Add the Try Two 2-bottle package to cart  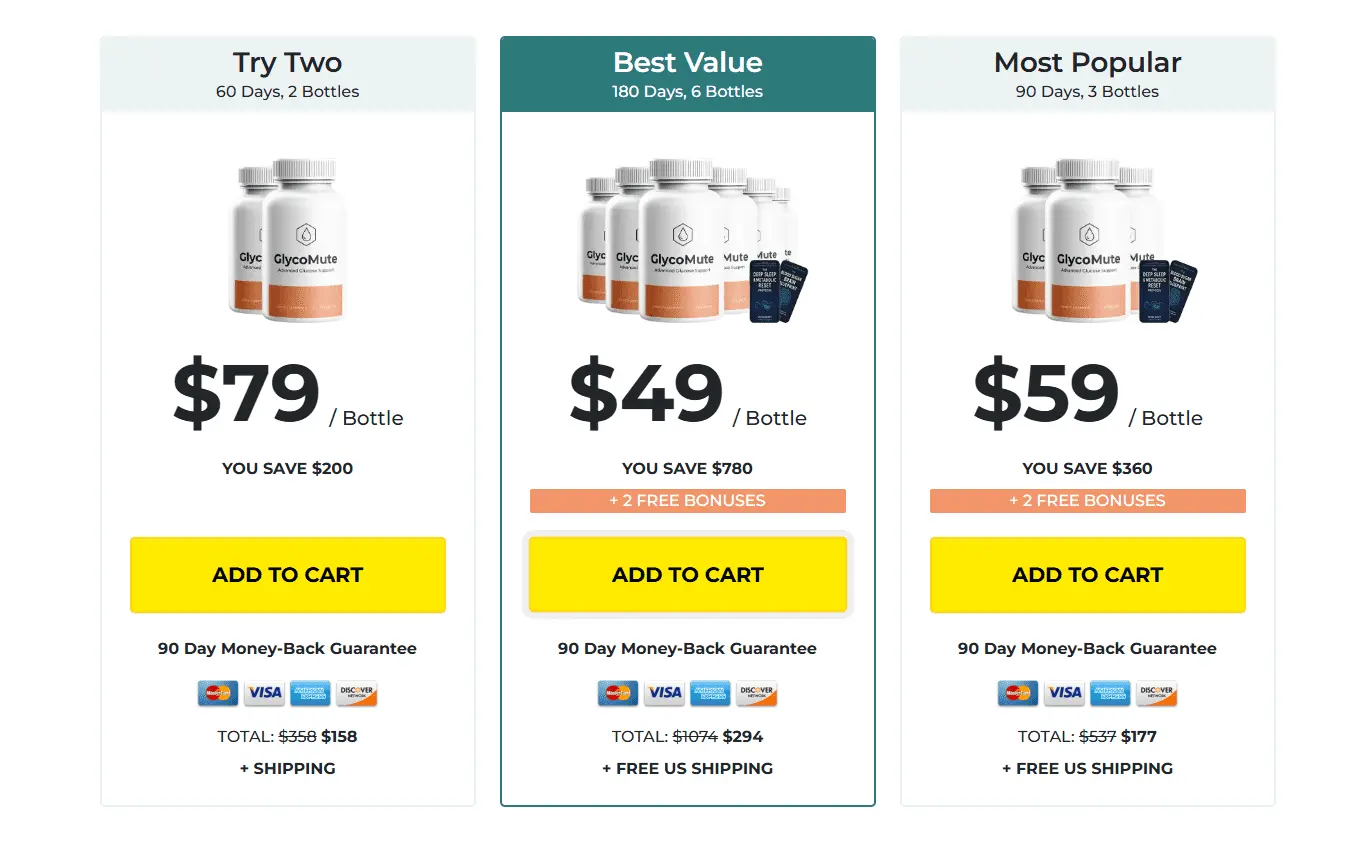288,575
